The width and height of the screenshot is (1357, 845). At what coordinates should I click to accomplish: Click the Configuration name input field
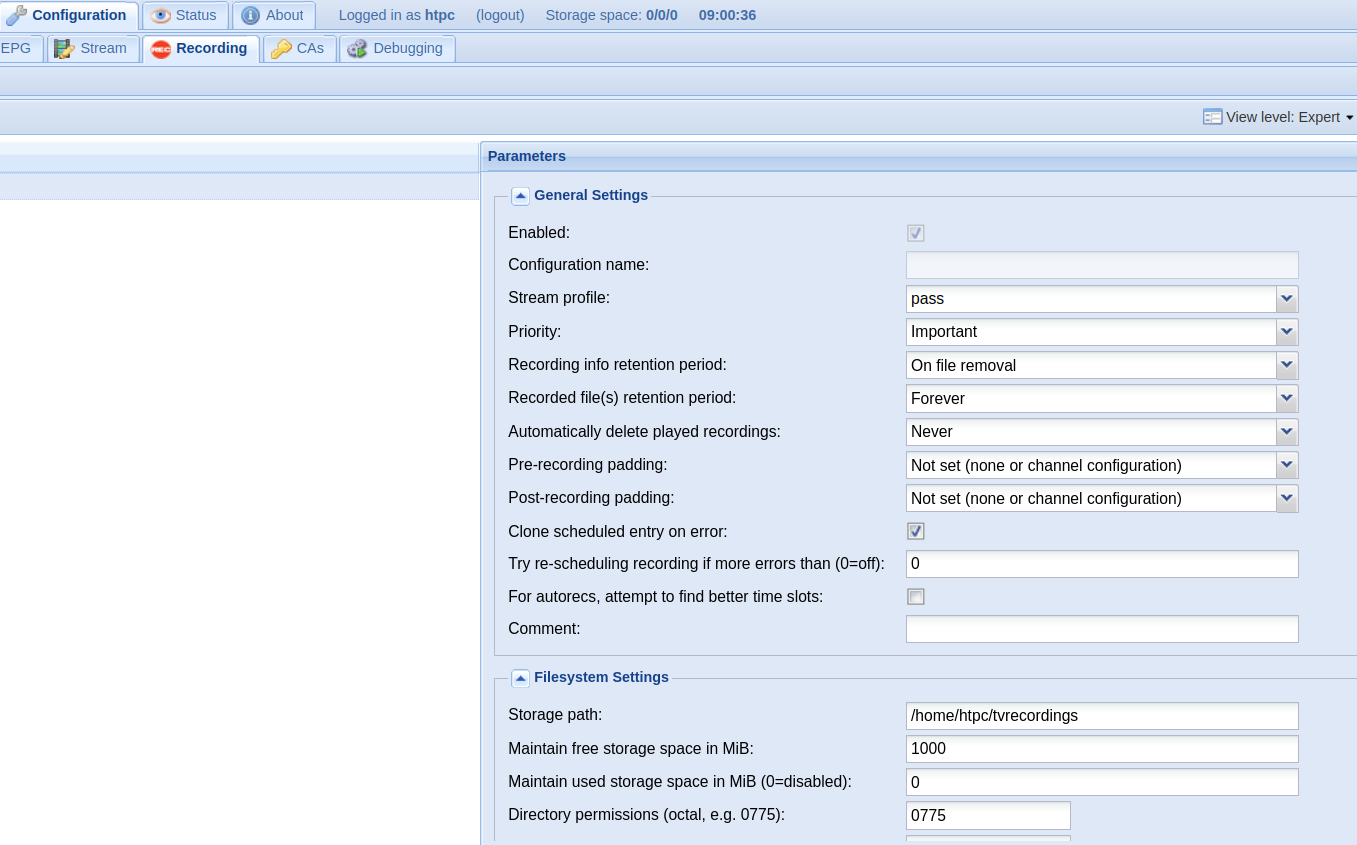click(1102, 265)
